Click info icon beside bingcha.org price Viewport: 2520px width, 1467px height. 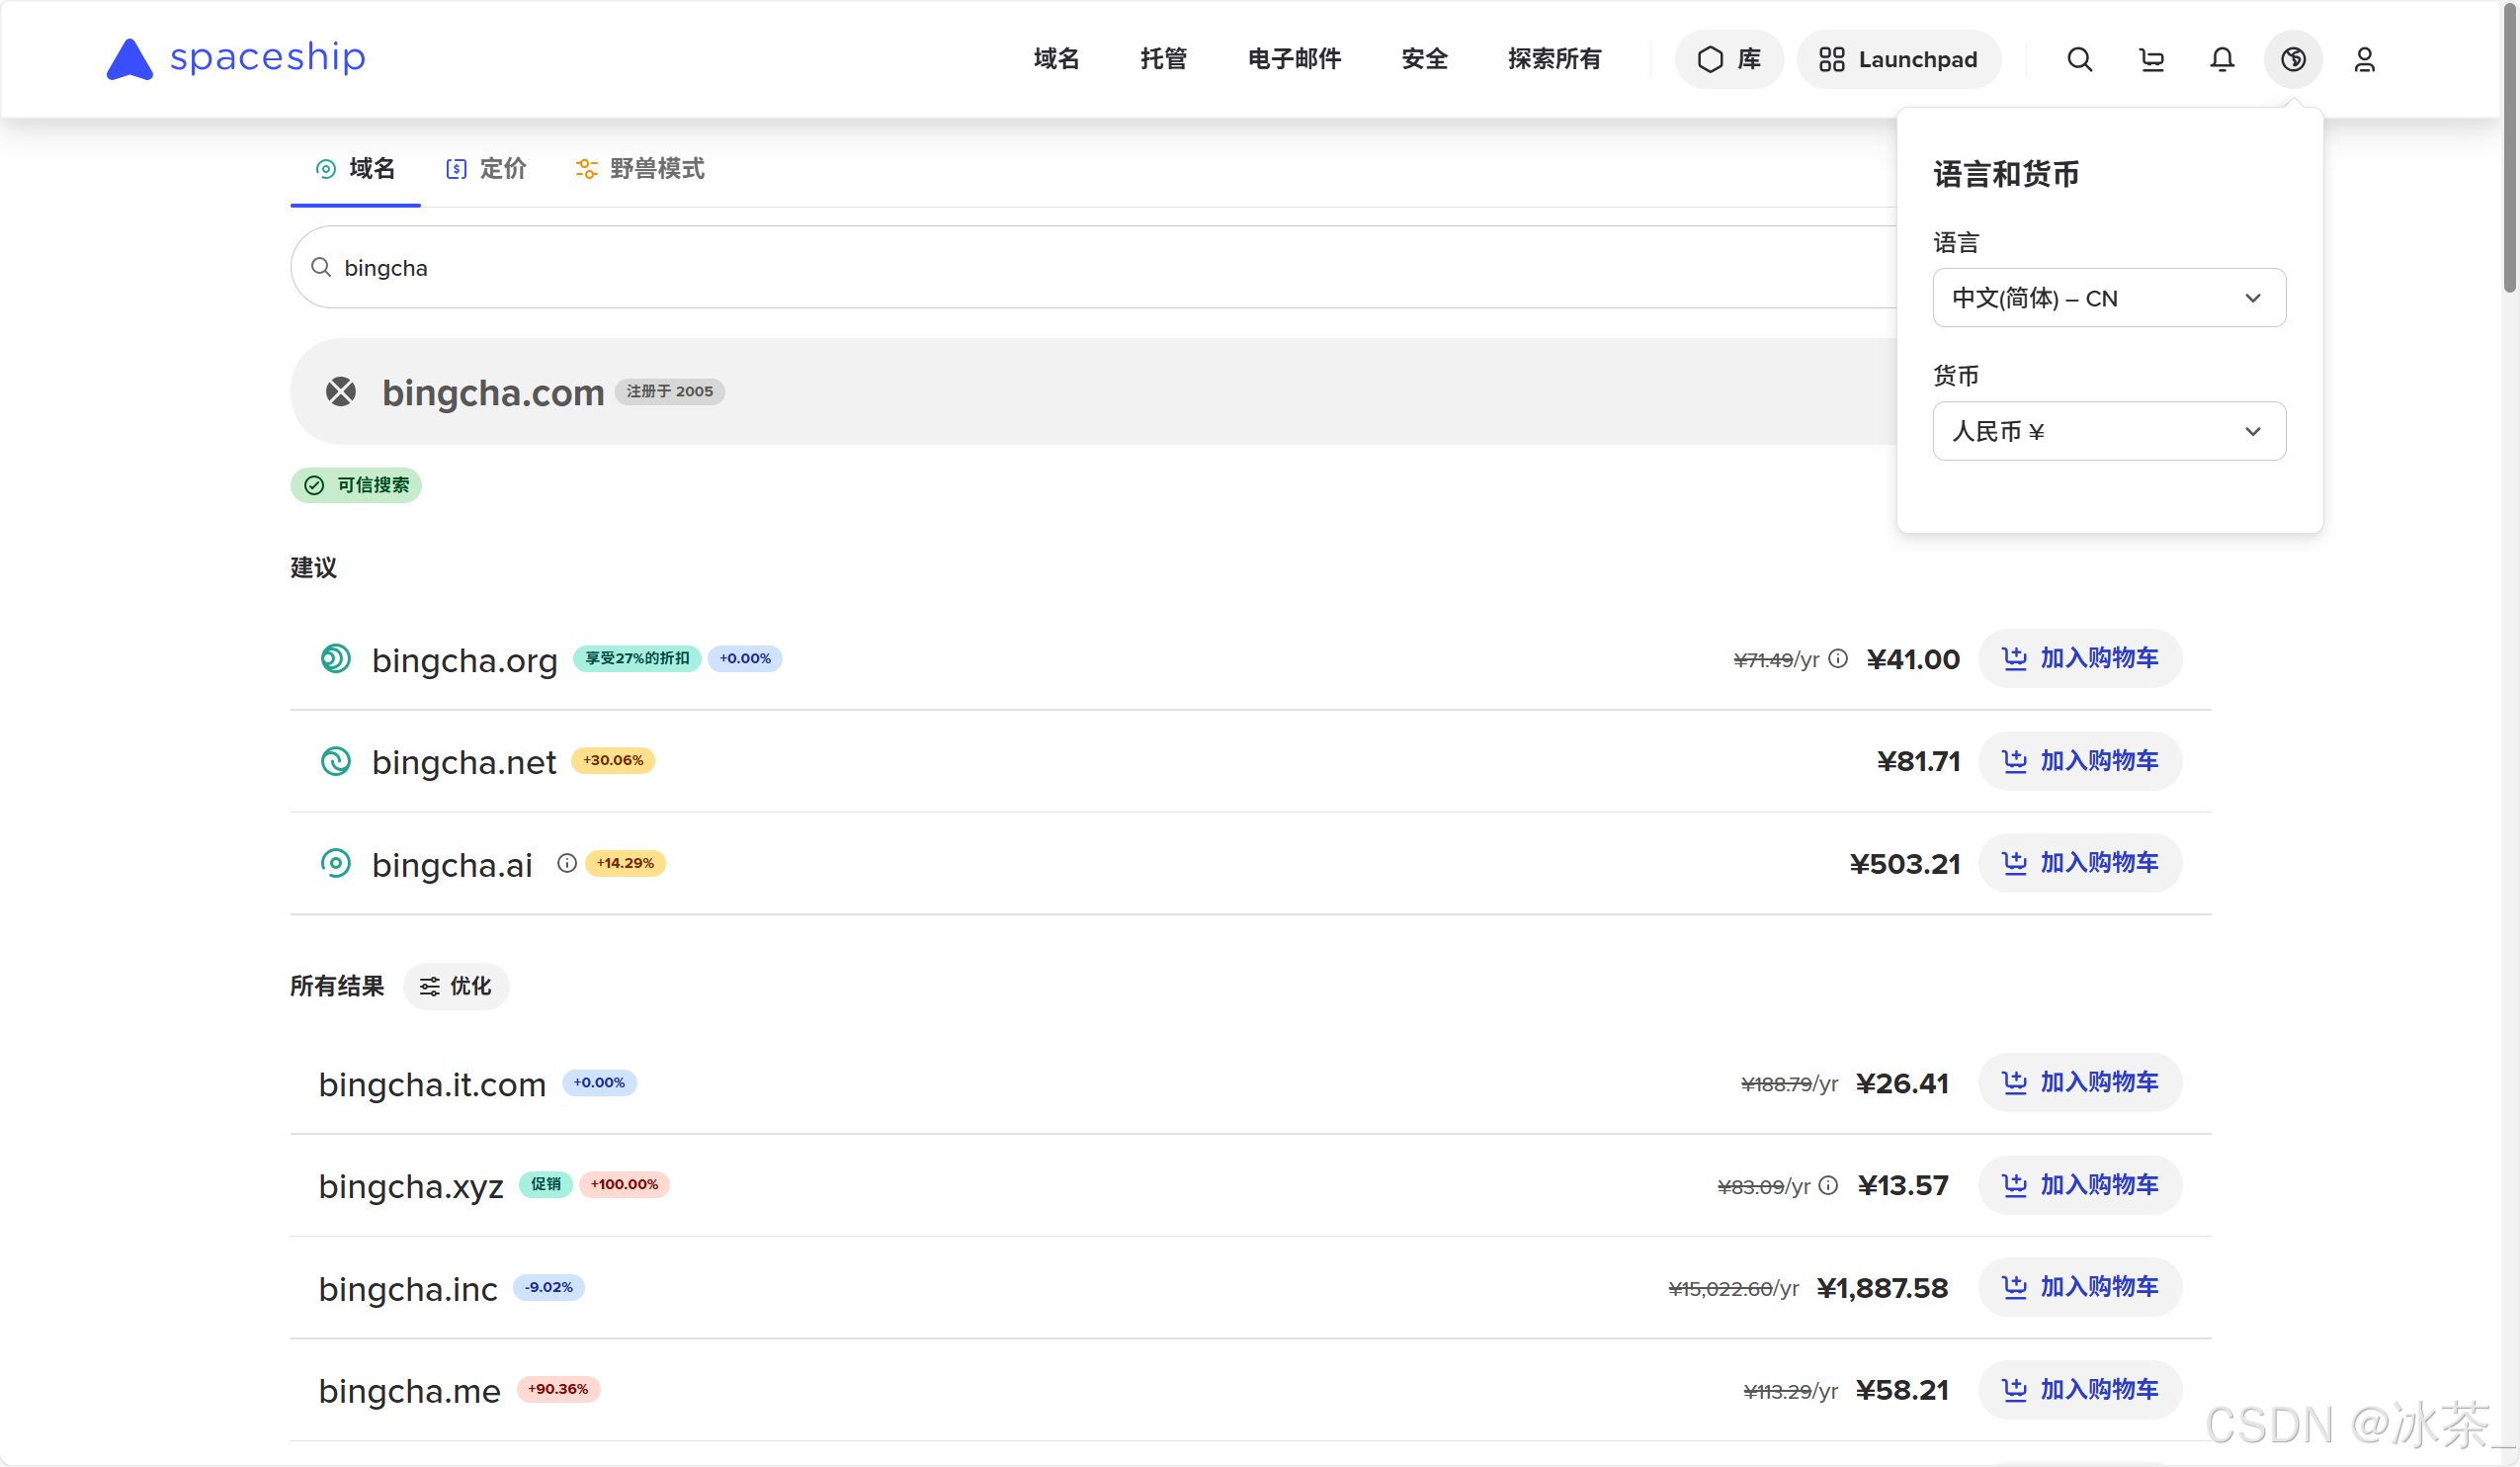click(x=1838, y=658)
